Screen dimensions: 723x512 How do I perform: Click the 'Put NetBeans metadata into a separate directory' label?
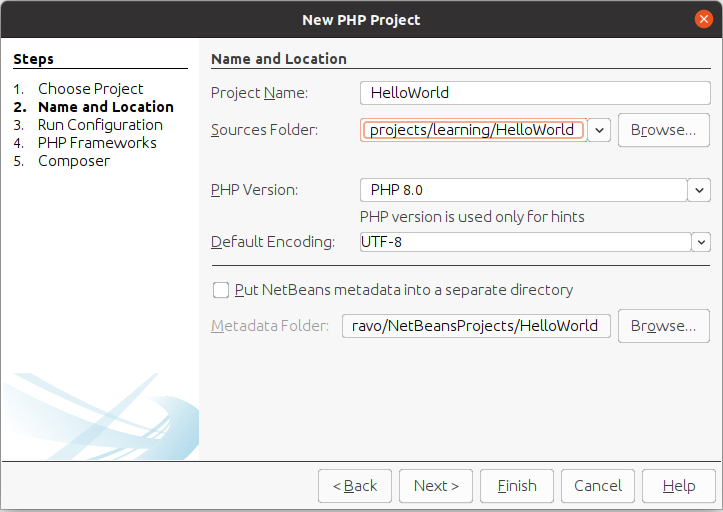404,290
